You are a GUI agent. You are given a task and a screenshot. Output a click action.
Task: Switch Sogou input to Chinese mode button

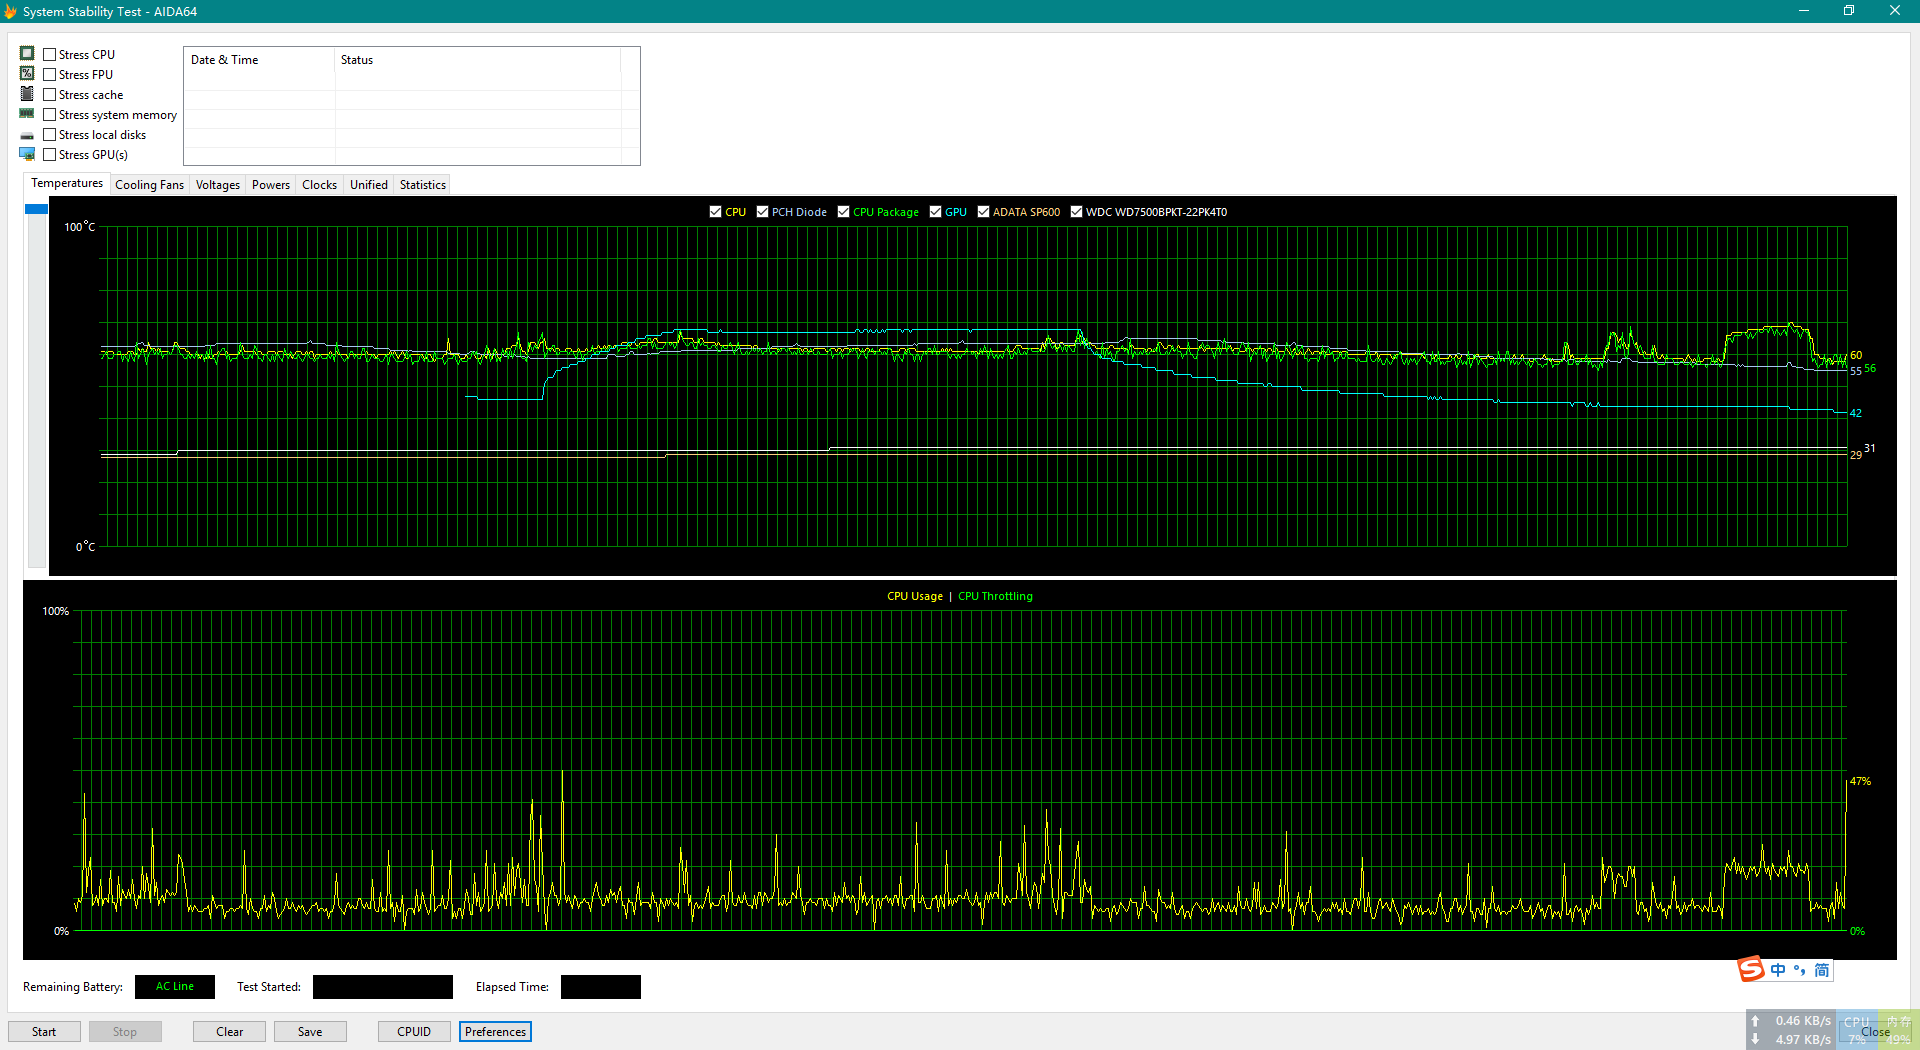(x=1778, y=970)
